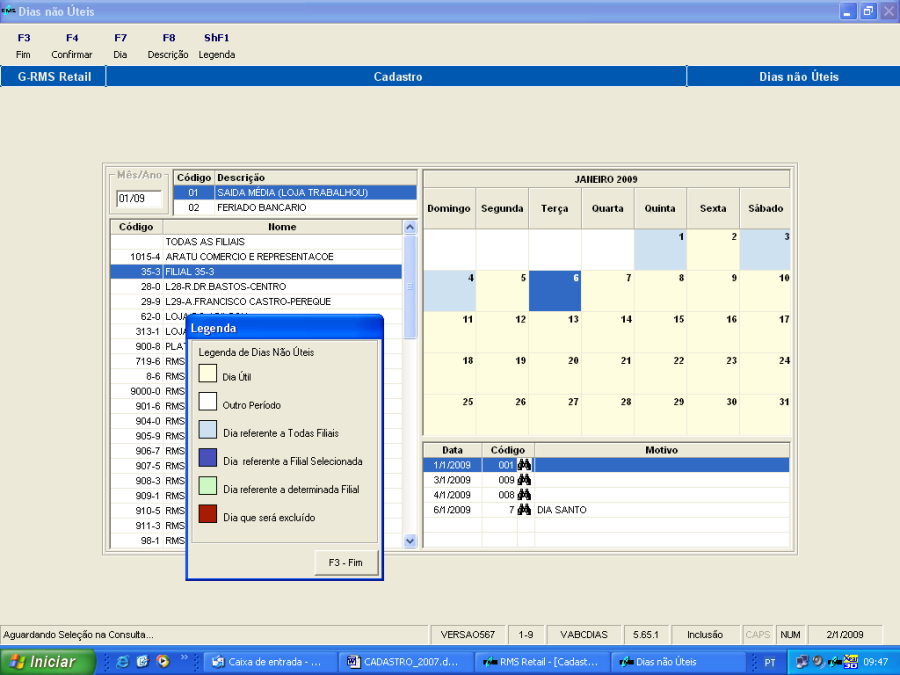Click the Descrição column header
Screen dimensions: 900x675
point(315,178)
